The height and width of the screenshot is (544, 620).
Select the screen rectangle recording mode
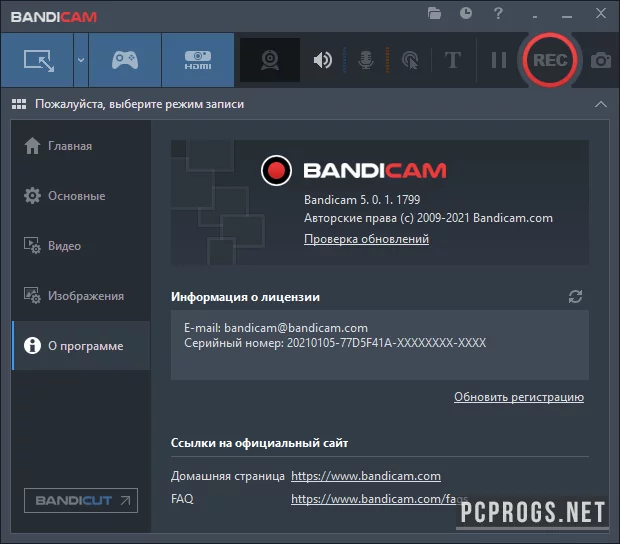pyautogui.click(x=37, y=60)
